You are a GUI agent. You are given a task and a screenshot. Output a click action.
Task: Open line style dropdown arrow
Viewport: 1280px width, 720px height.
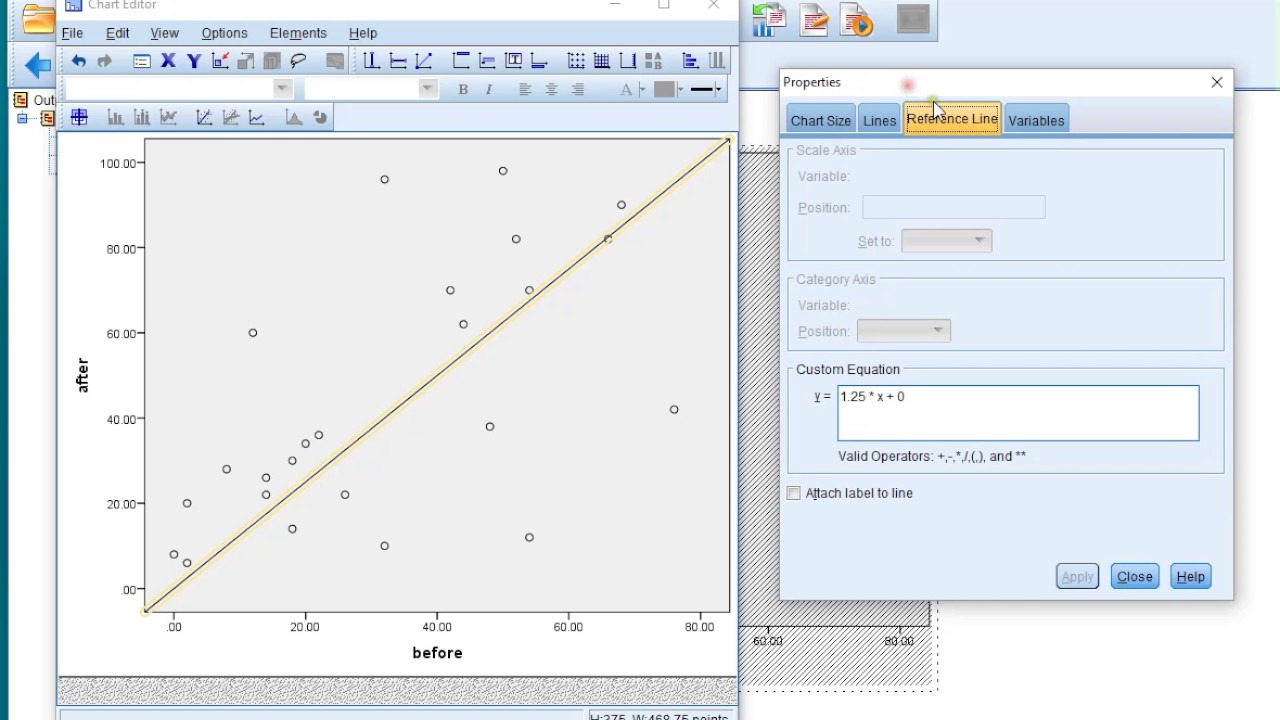pyautogui.click(x=718, y=89)
